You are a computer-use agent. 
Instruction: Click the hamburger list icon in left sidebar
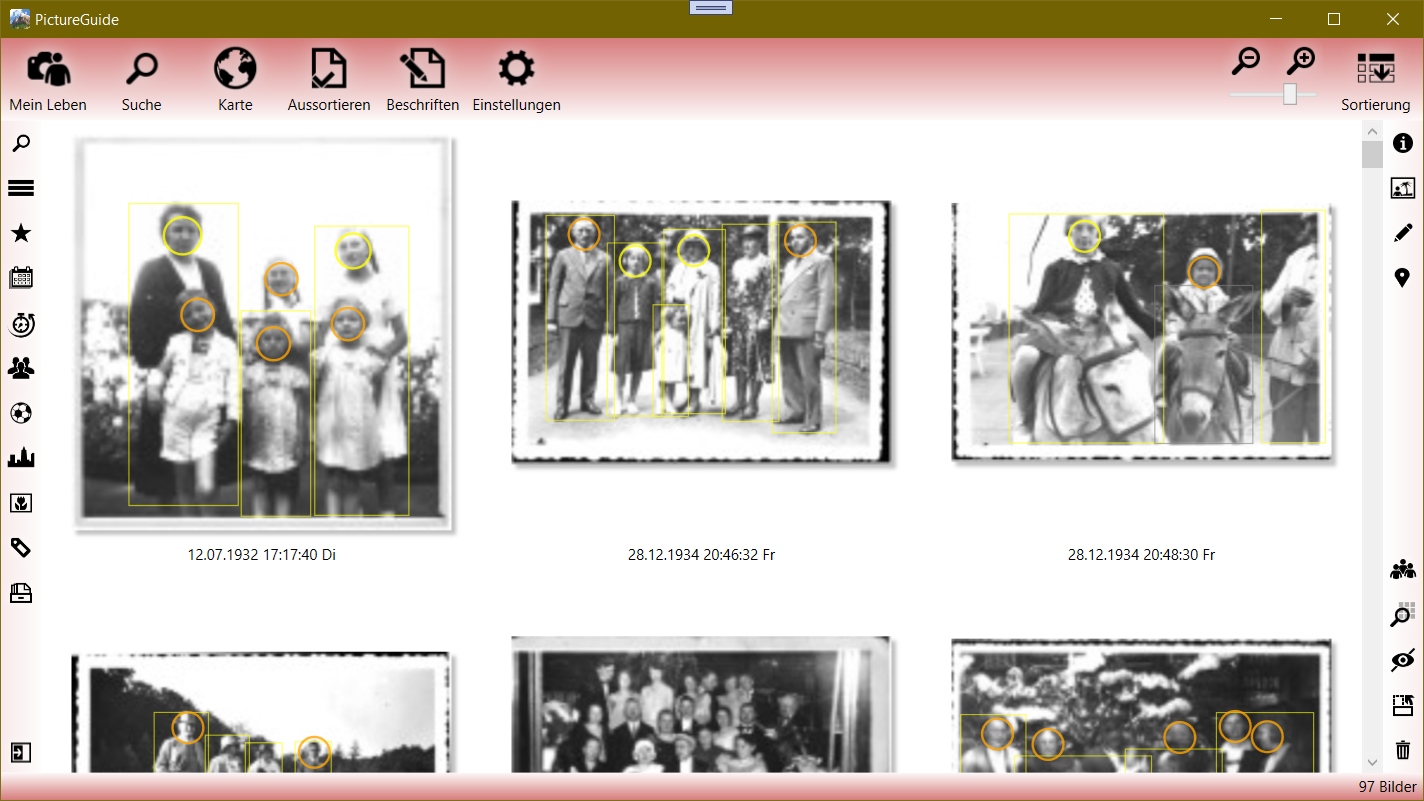[x=21, y=188]
